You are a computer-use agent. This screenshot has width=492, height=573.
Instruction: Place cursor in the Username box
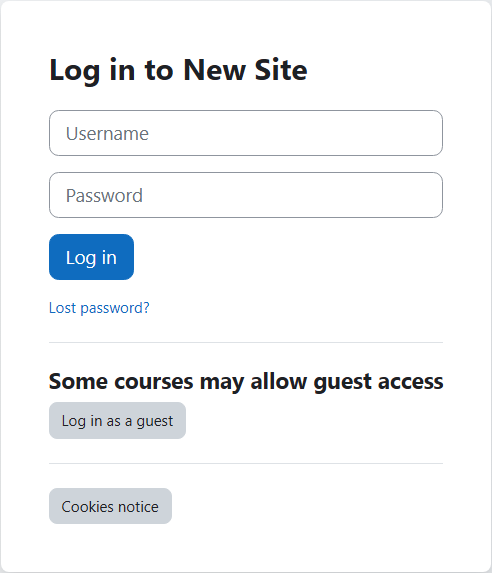tap(246, 133)
